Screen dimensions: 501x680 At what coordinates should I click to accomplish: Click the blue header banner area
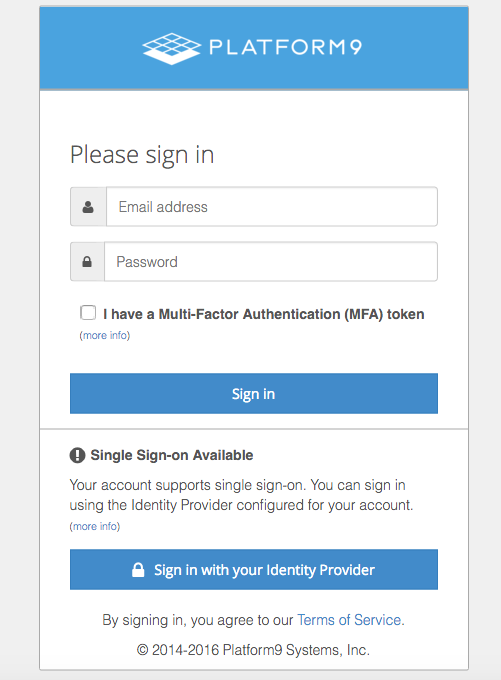[254, 48]
